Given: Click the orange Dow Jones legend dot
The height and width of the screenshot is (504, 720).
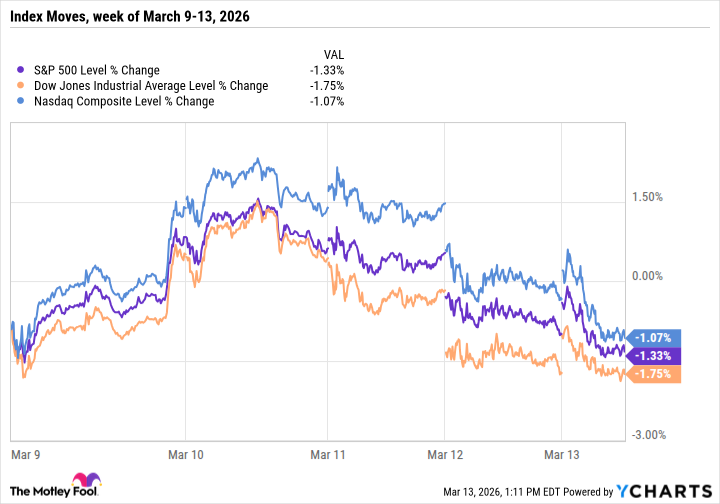Looking at the screenshot, I should coord(22,86).
